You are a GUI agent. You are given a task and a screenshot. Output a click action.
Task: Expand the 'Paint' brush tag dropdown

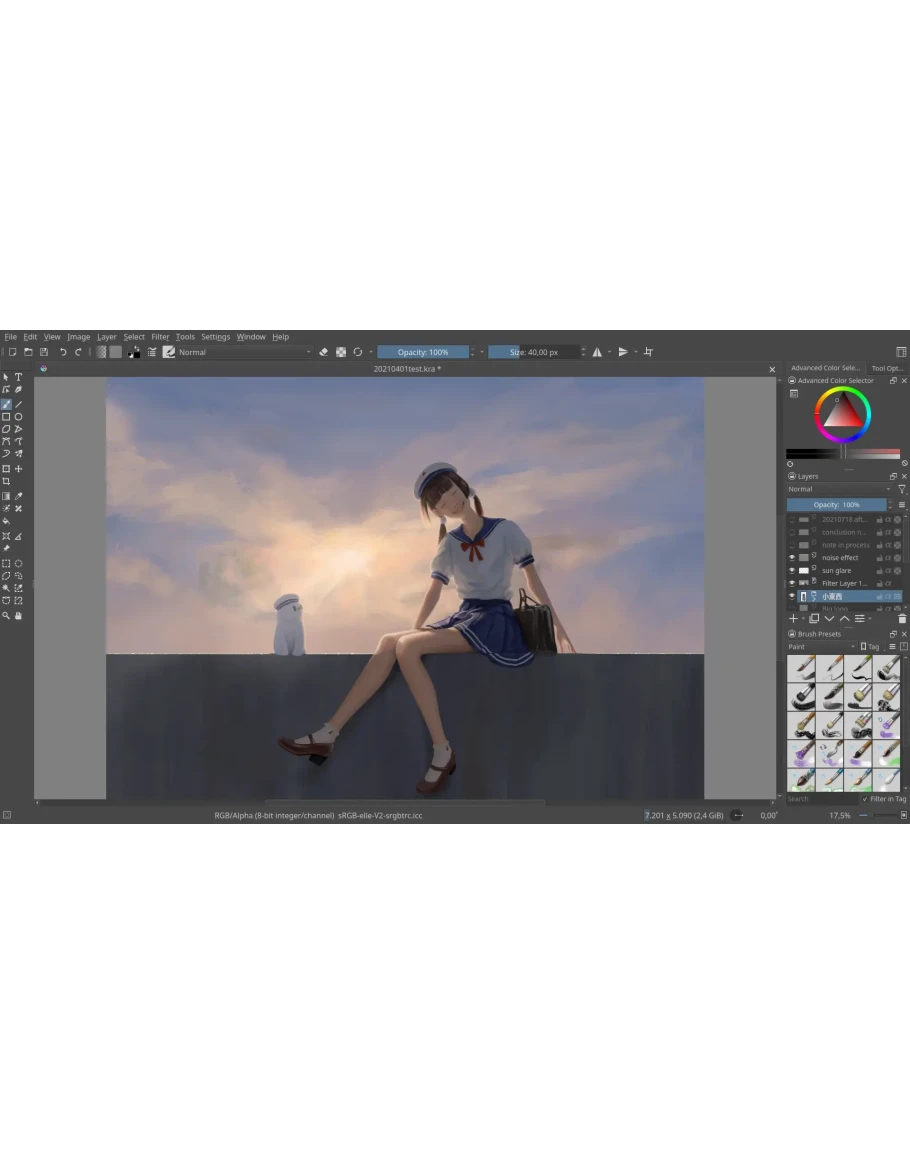(x=820, y=647)
